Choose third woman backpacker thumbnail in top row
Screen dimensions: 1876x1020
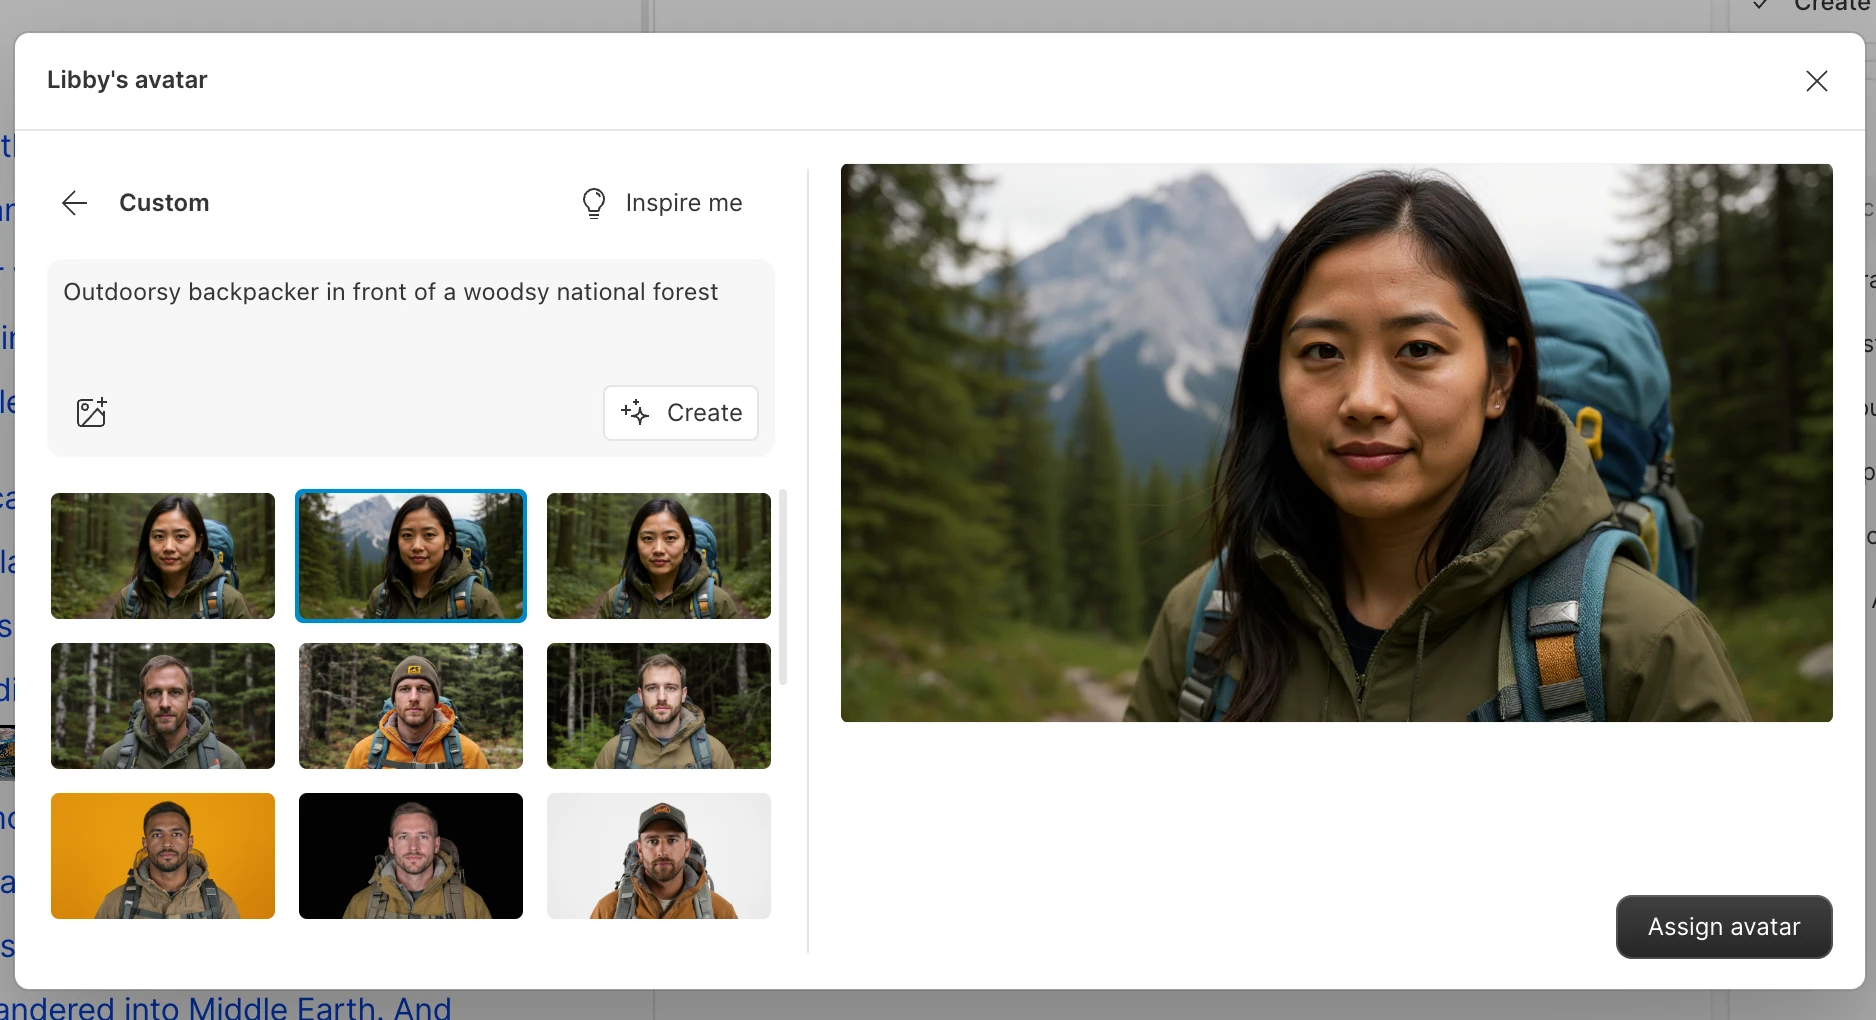(x=659, y=556)
